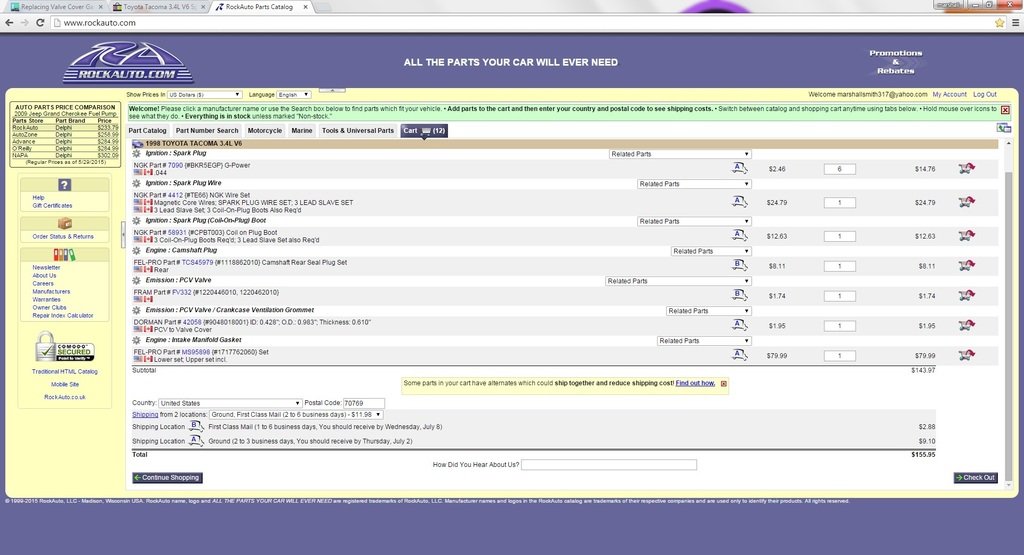Screen dimensions: 1024x555
Task: Remove FEL-PRO TCS45979 camshaft plug cart icon
Action: point(967,265)
